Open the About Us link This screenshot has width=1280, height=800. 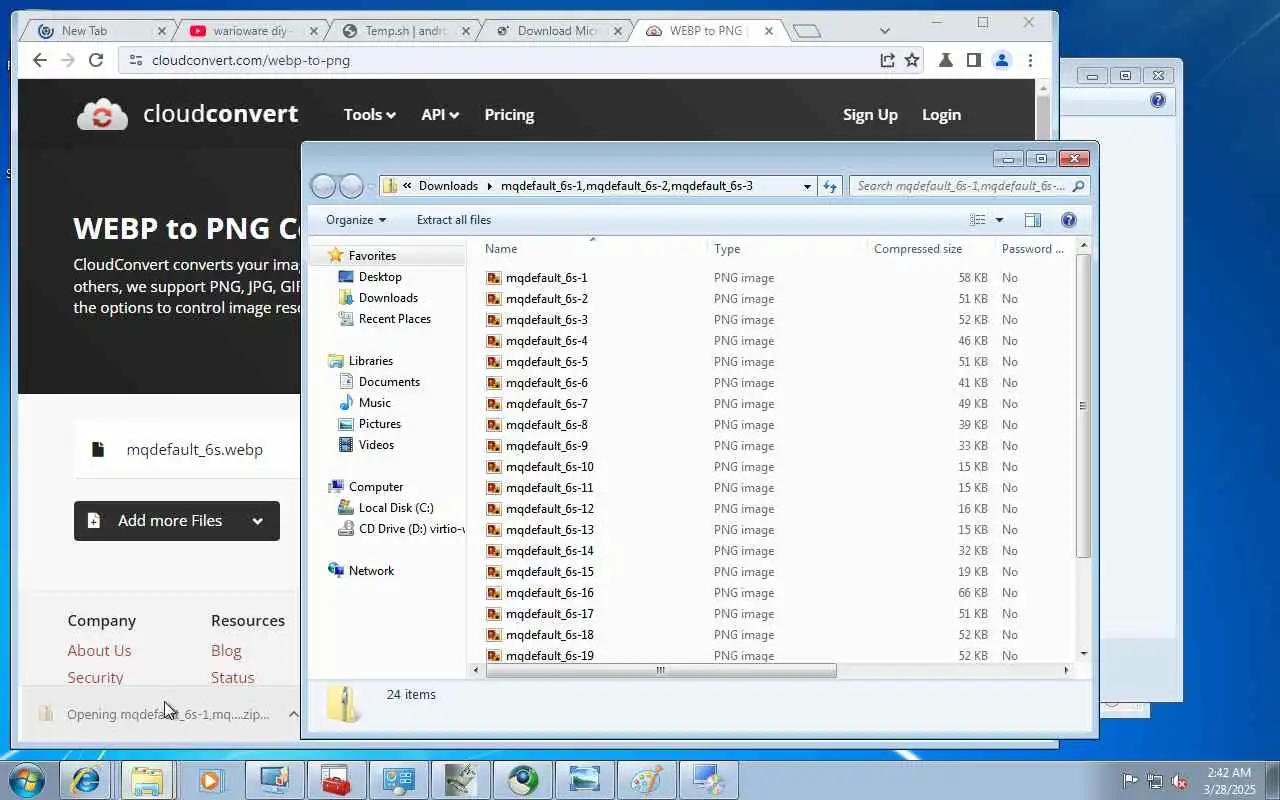[99, 651]
